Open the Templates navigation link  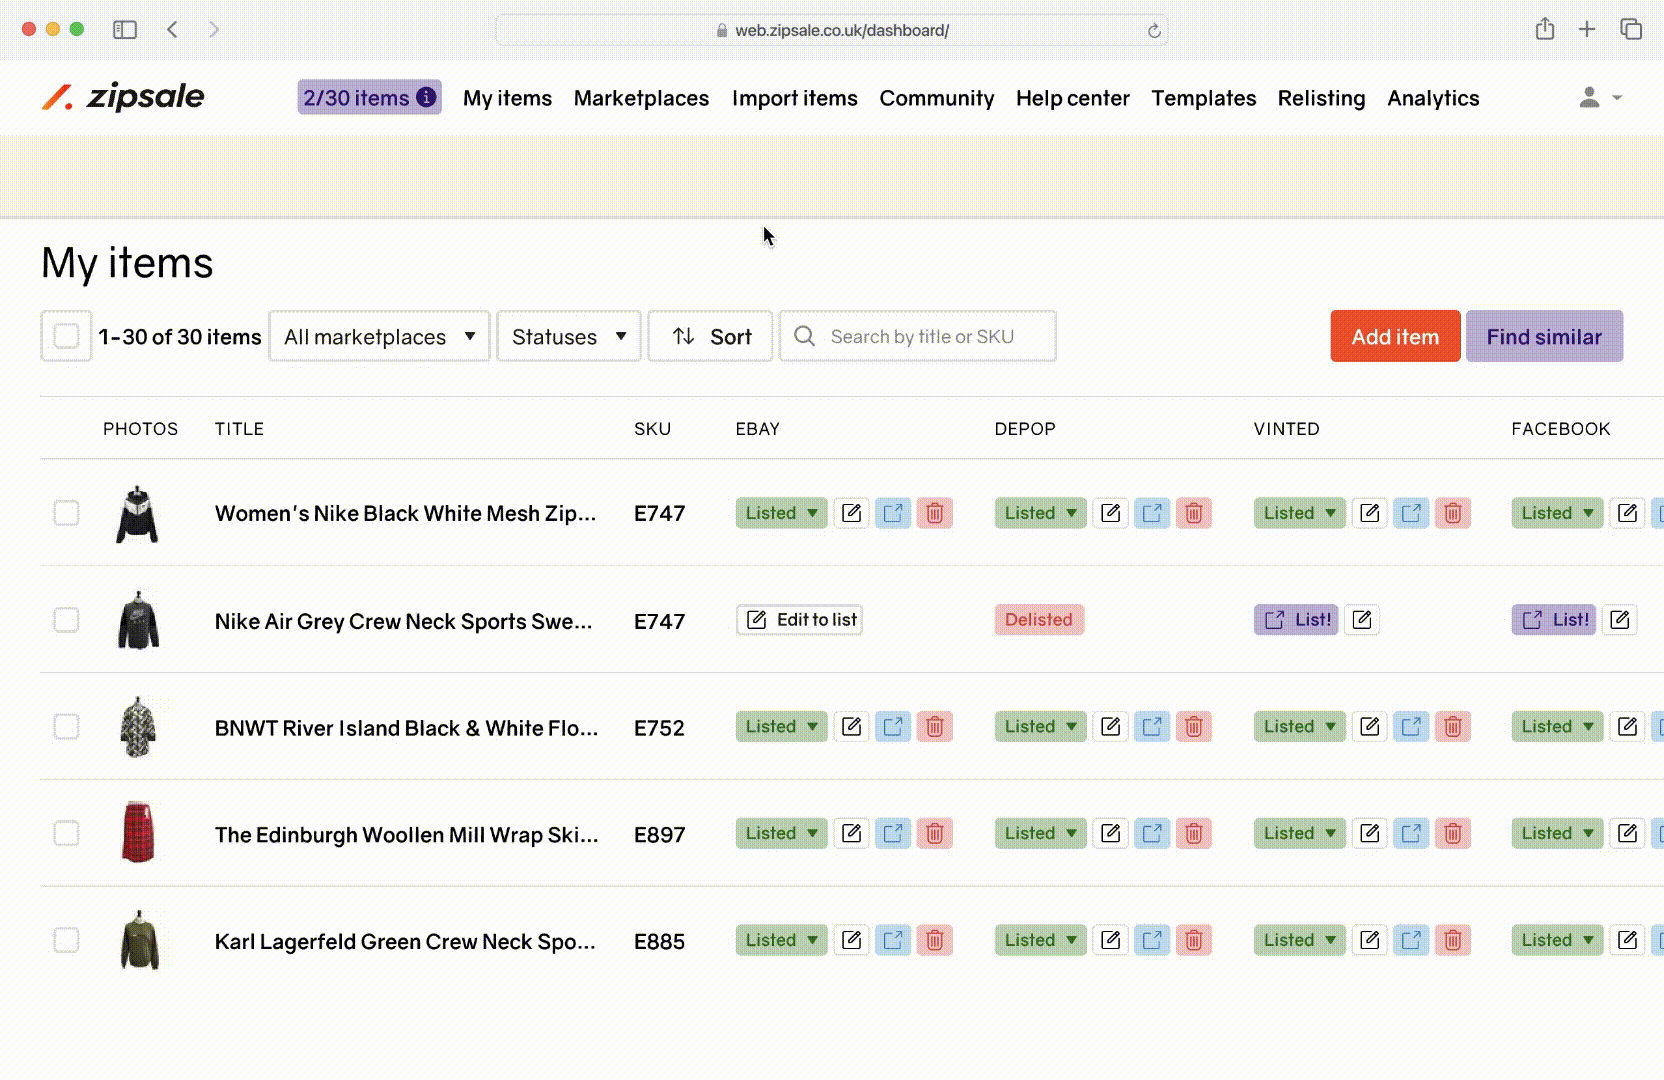(1203, 98)
